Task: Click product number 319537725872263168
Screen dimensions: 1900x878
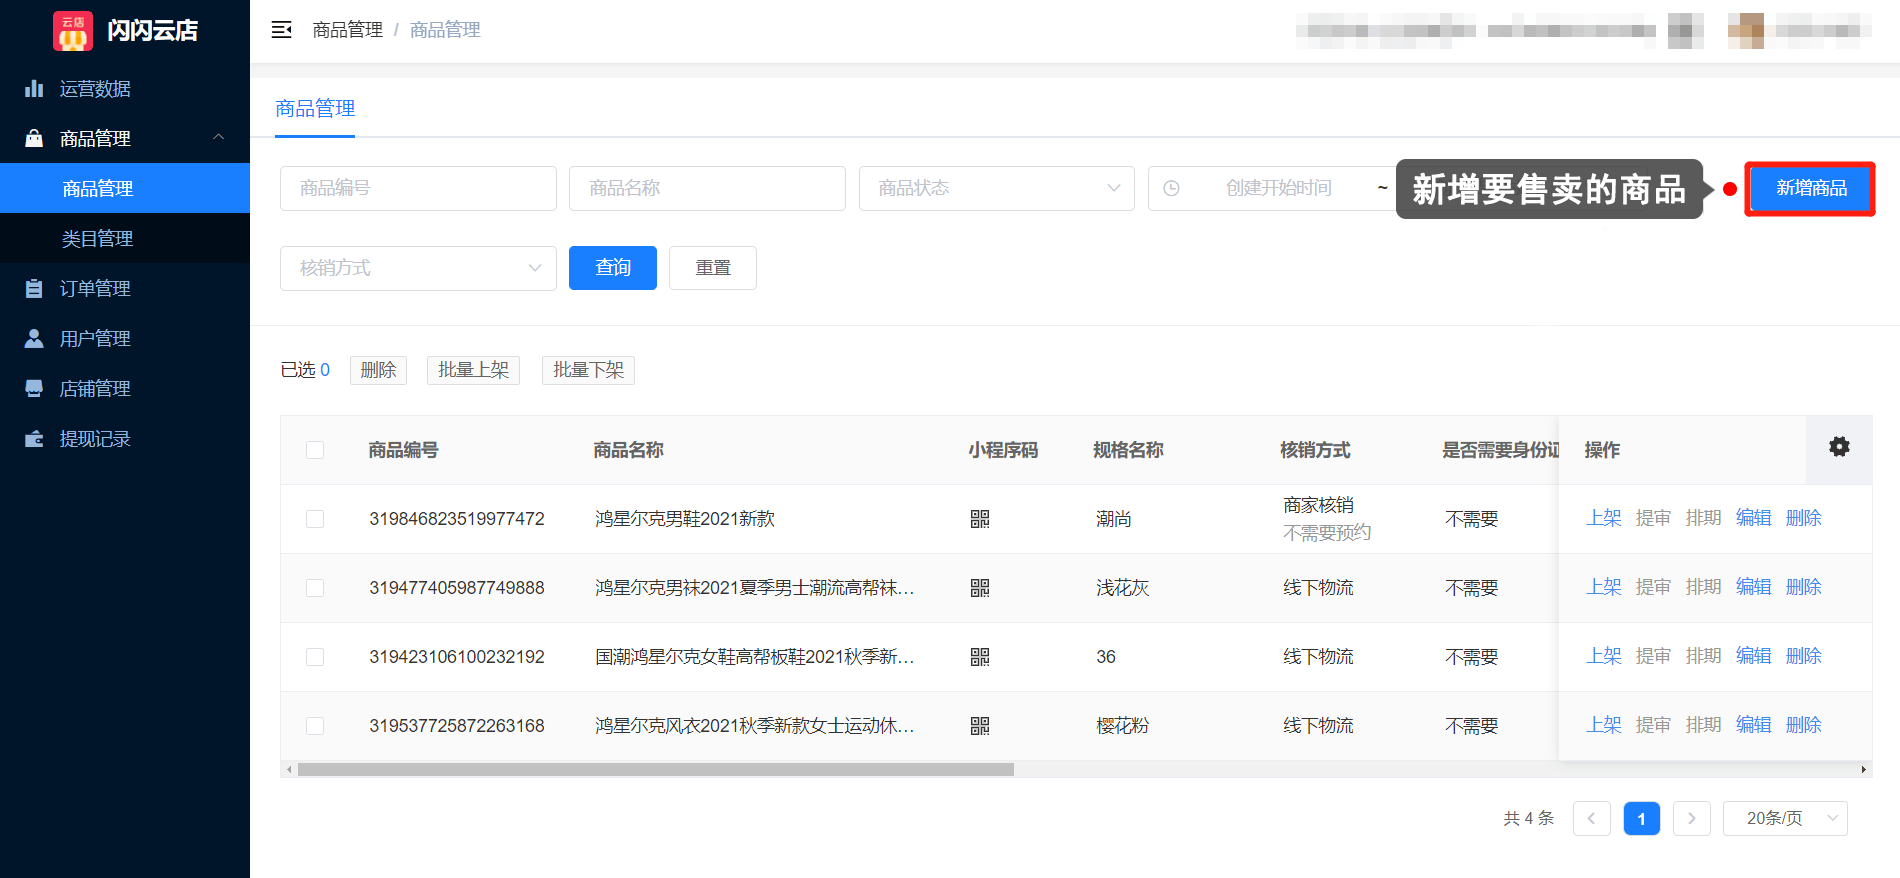Action: [x=457, y=726]
